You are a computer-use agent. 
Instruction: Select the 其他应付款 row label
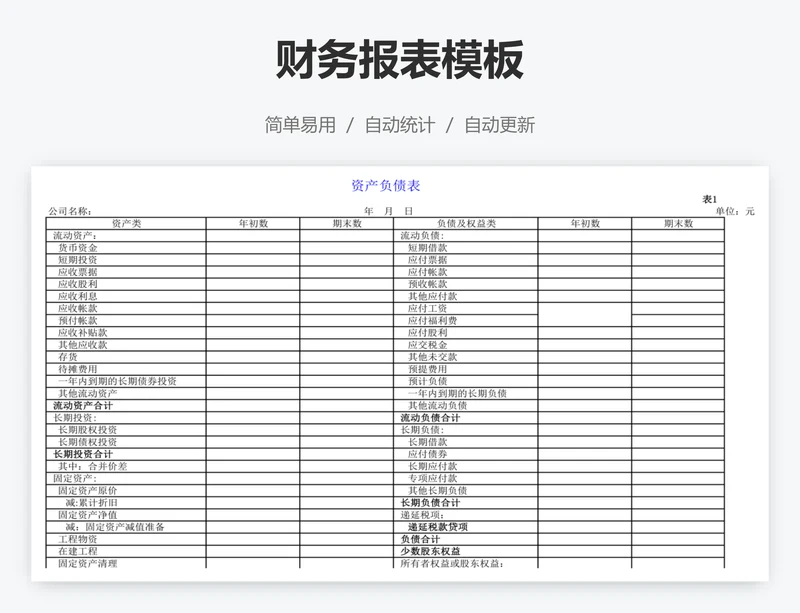coord(433,296)
